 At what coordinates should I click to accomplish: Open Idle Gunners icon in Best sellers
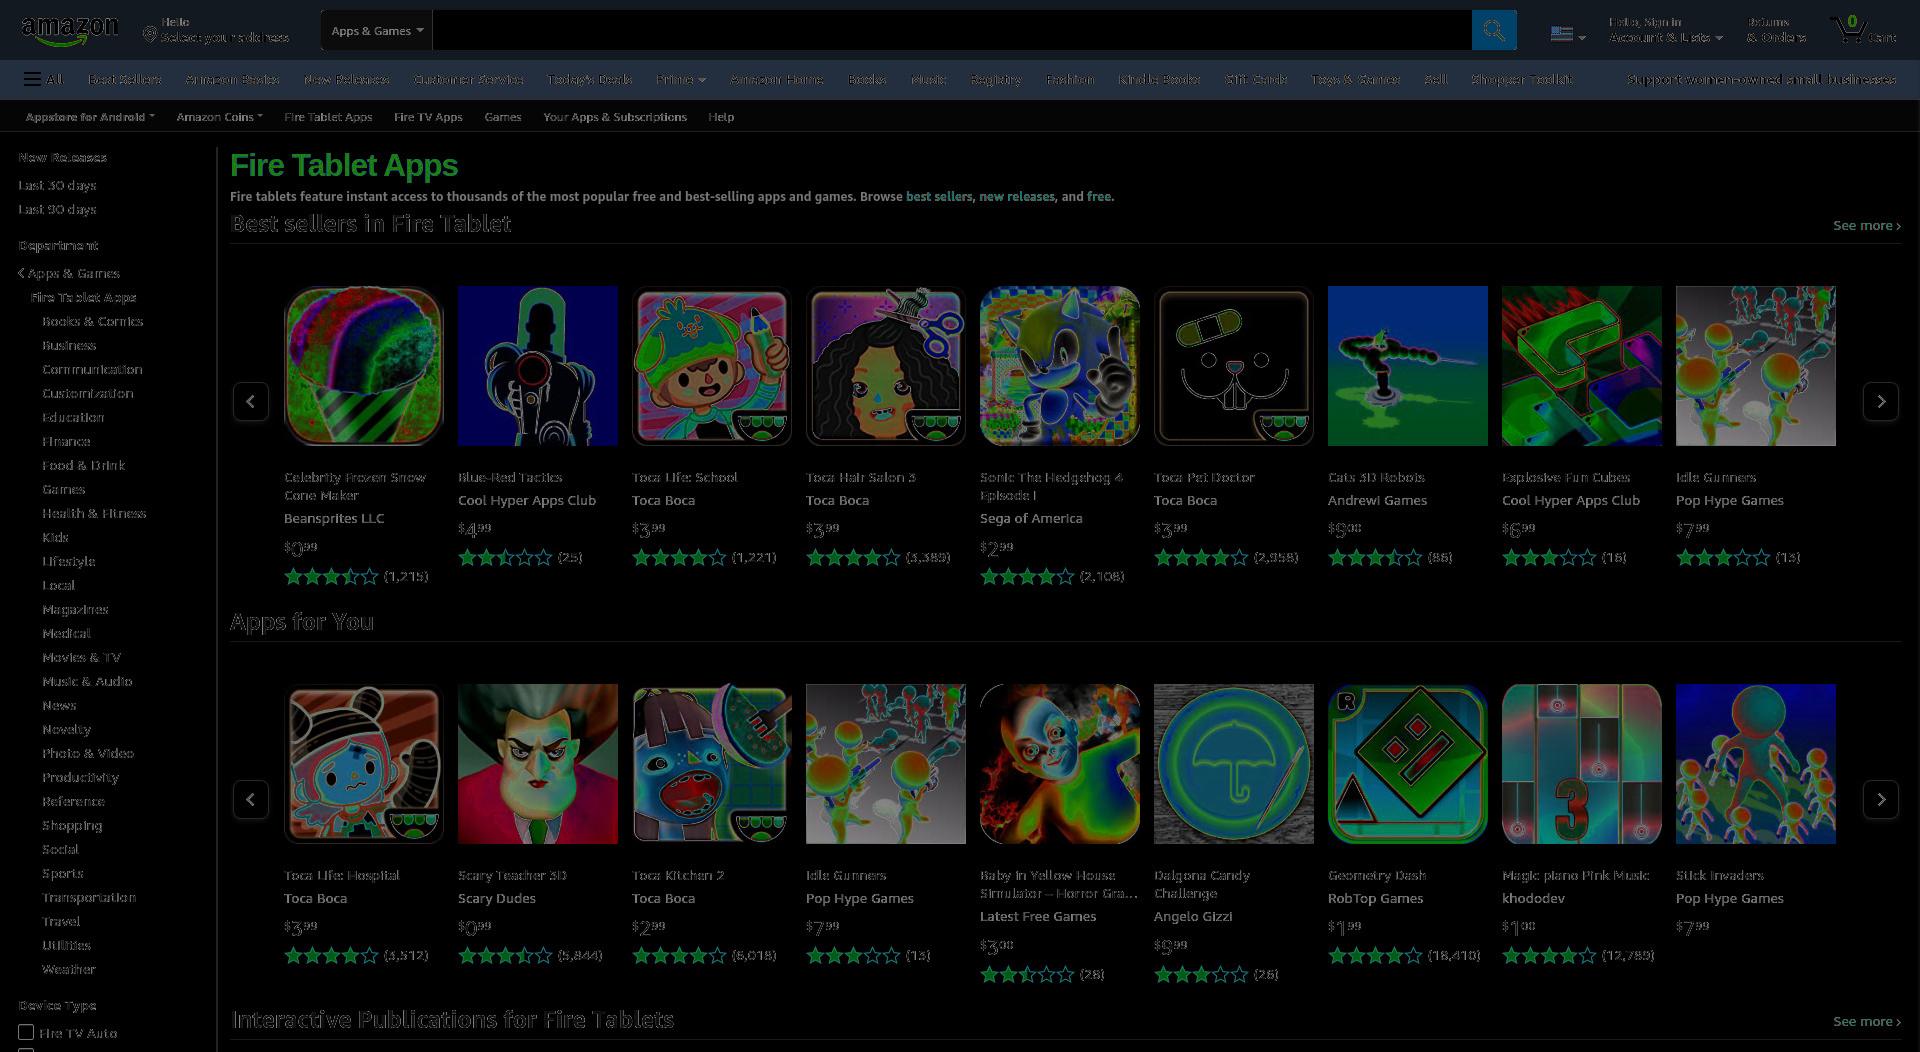click(x=1756, y=366)
